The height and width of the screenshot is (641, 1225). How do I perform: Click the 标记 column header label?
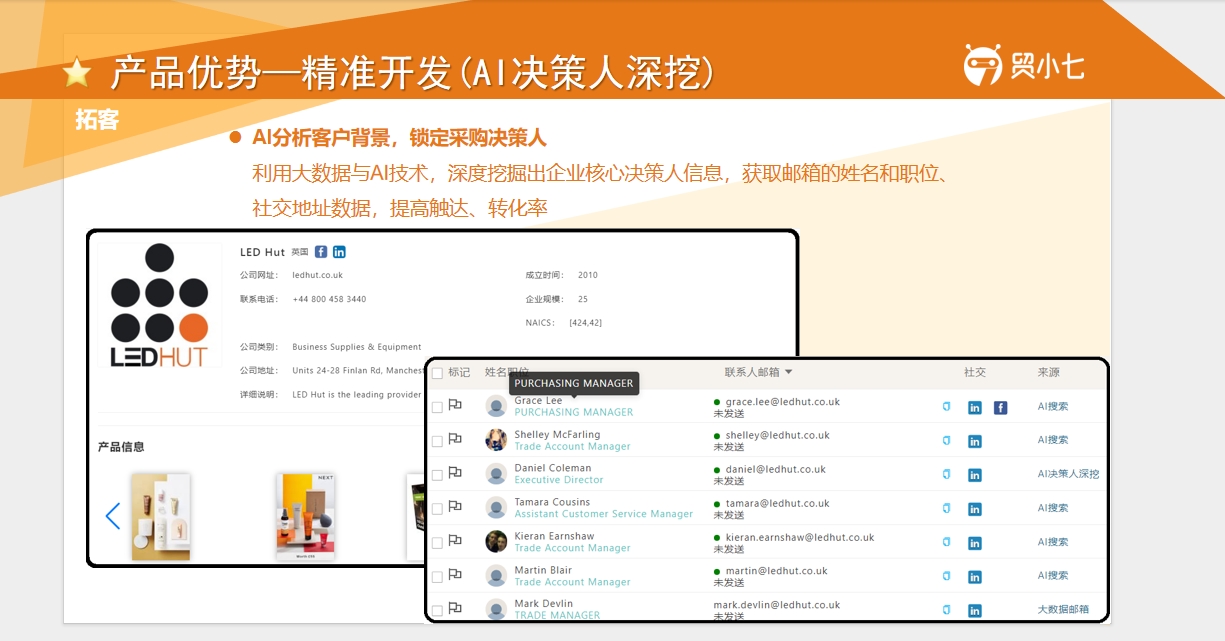tap(459, 372)
